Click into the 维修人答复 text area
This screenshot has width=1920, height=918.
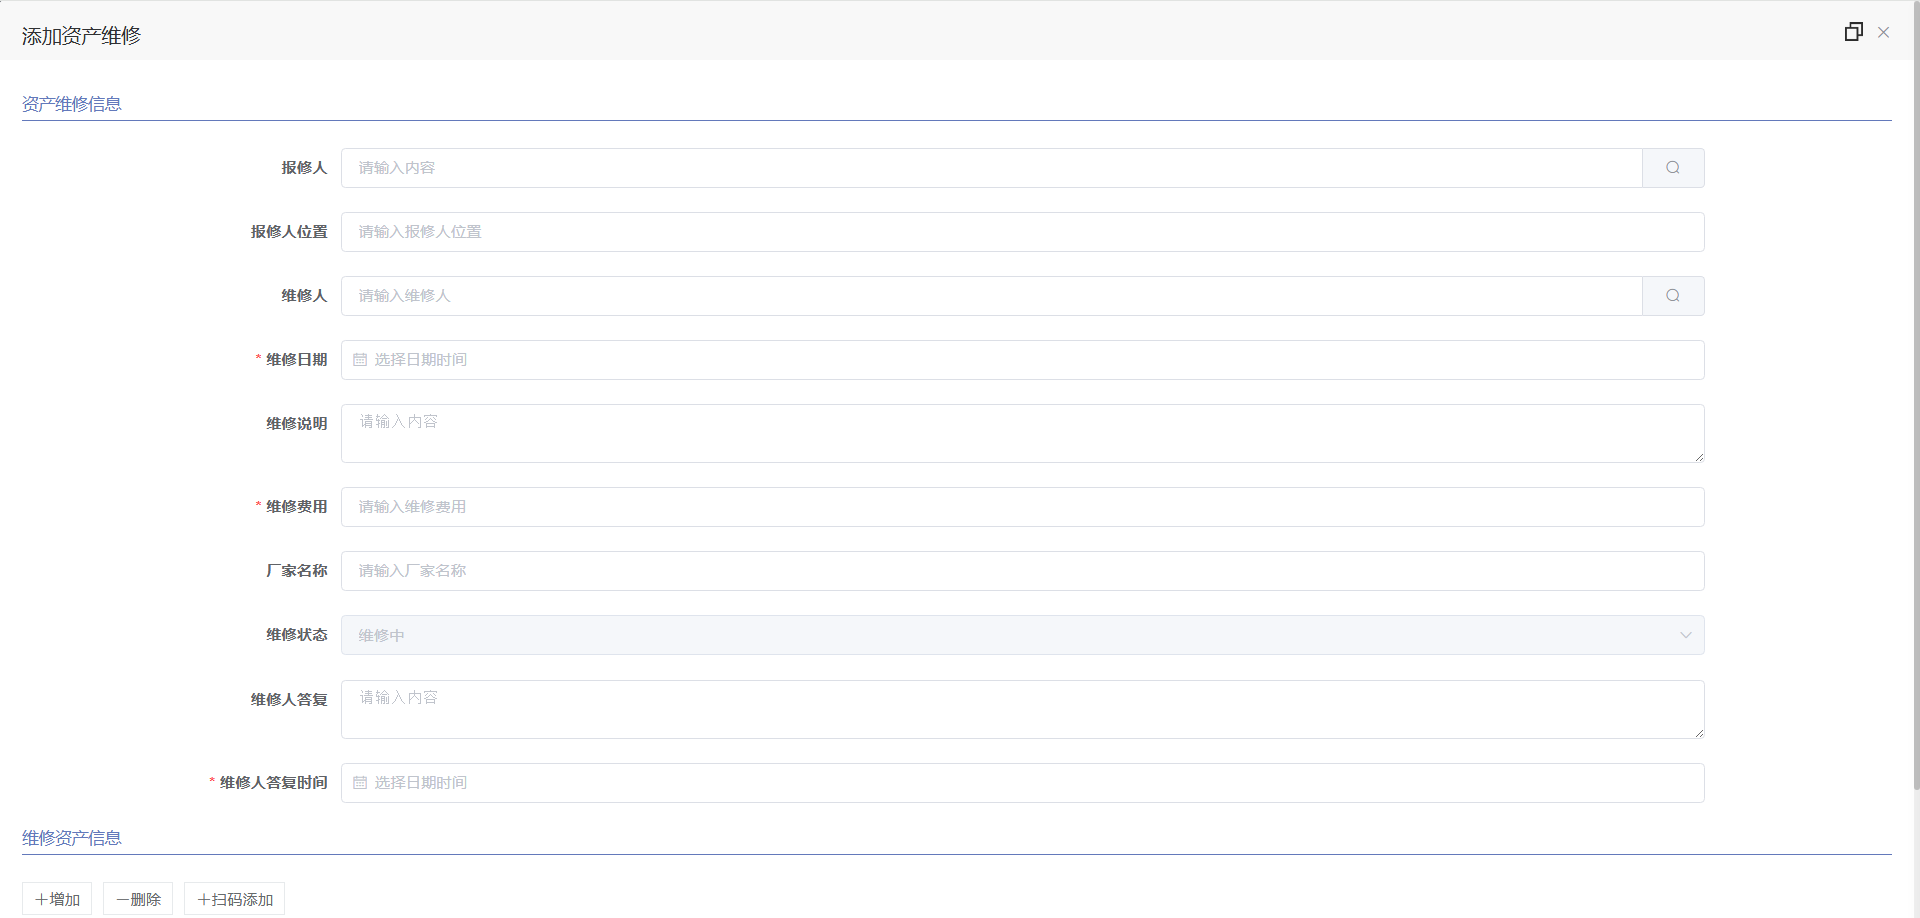pos(1023,710)
